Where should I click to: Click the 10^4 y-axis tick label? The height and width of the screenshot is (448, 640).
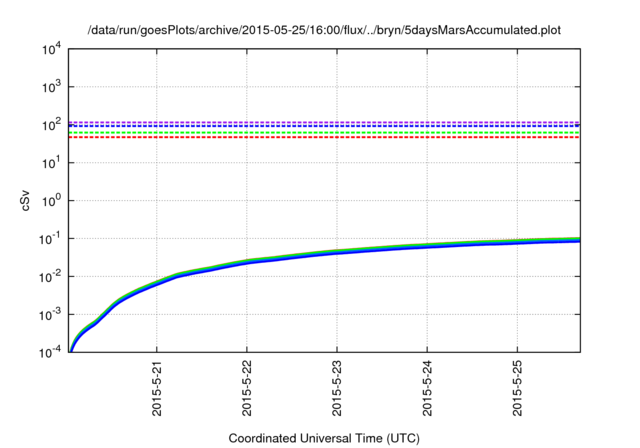[51, 49]
